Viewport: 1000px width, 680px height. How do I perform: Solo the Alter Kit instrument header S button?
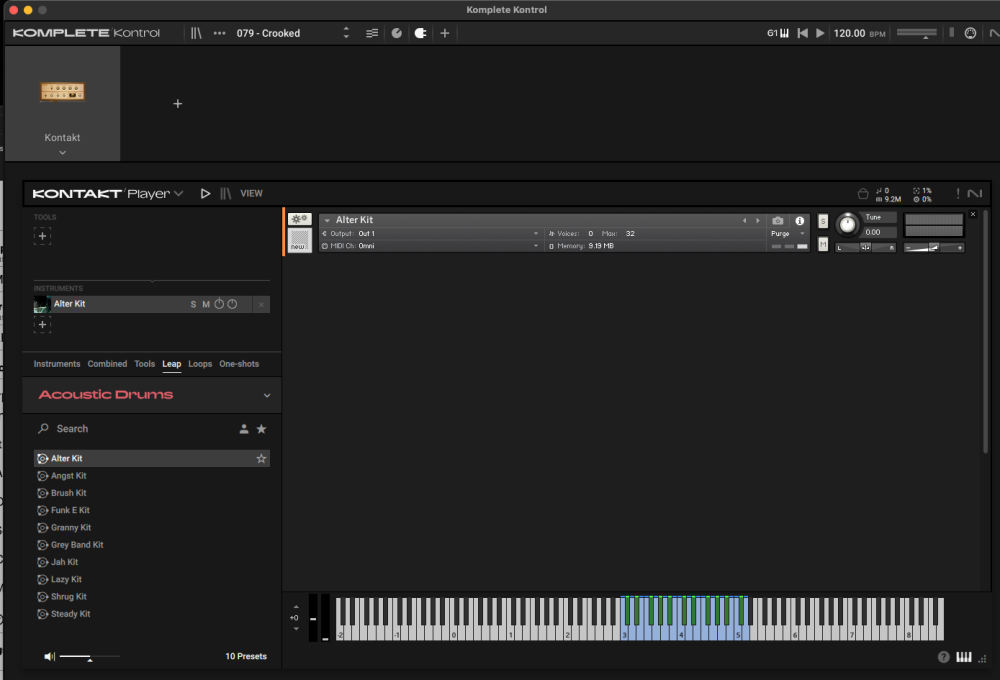tap(823, 221)
